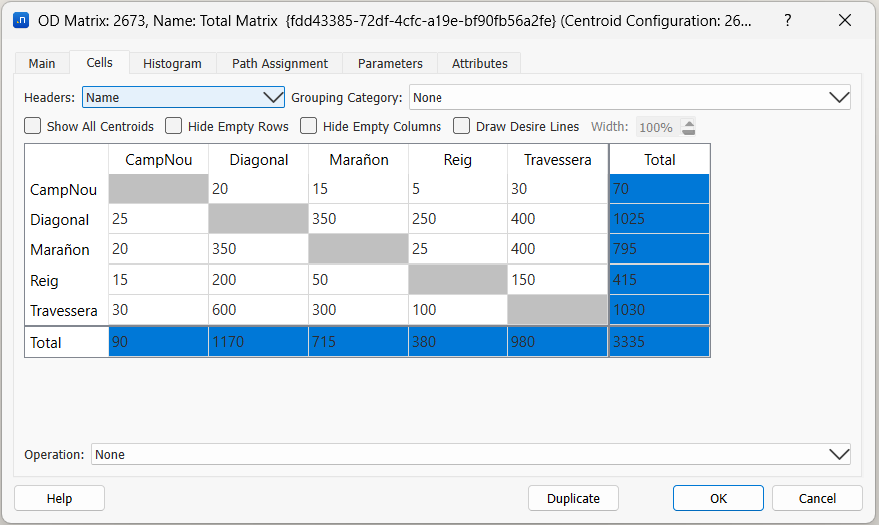Open the Headers dropdown list
This screenshot has height=525, width=879.
click(184, 97)
